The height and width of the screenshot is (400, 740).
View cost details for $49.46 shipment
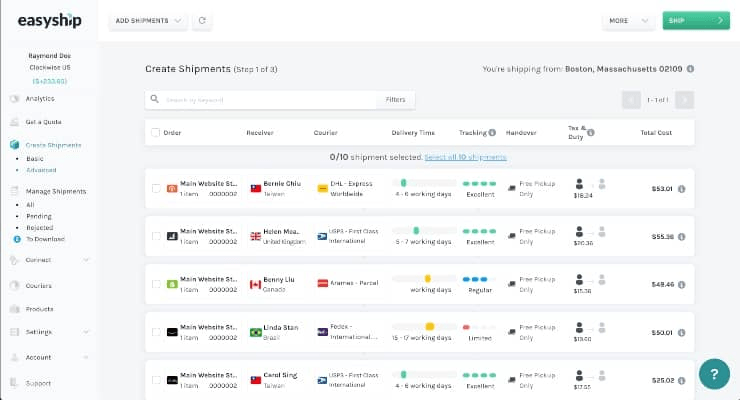coord(681,284)
